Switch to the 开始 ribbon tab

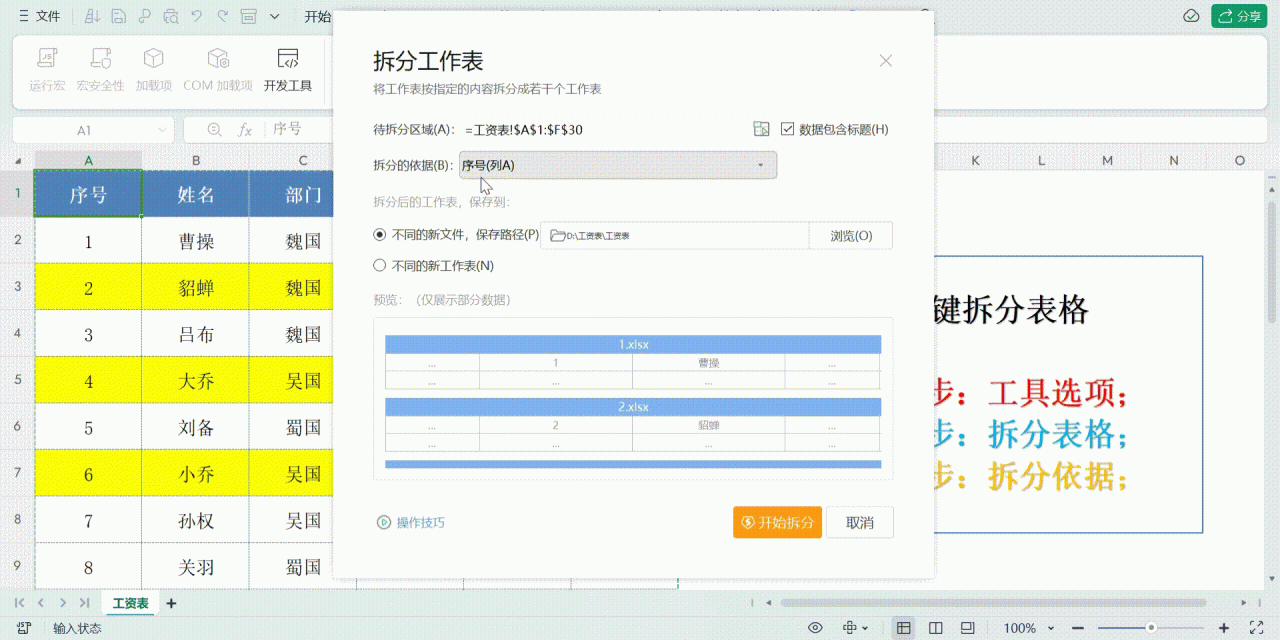(317, 16)
